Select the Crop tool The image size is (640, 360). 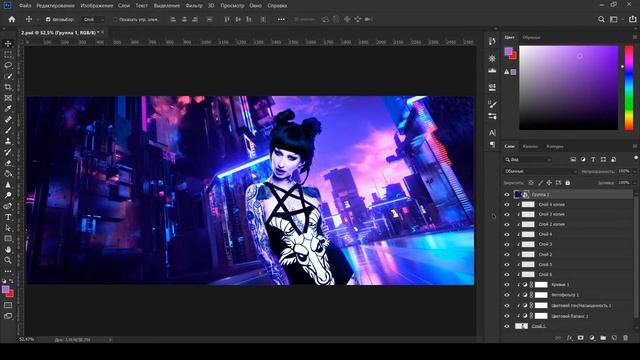pyautogui.click(x=8, y=87)
